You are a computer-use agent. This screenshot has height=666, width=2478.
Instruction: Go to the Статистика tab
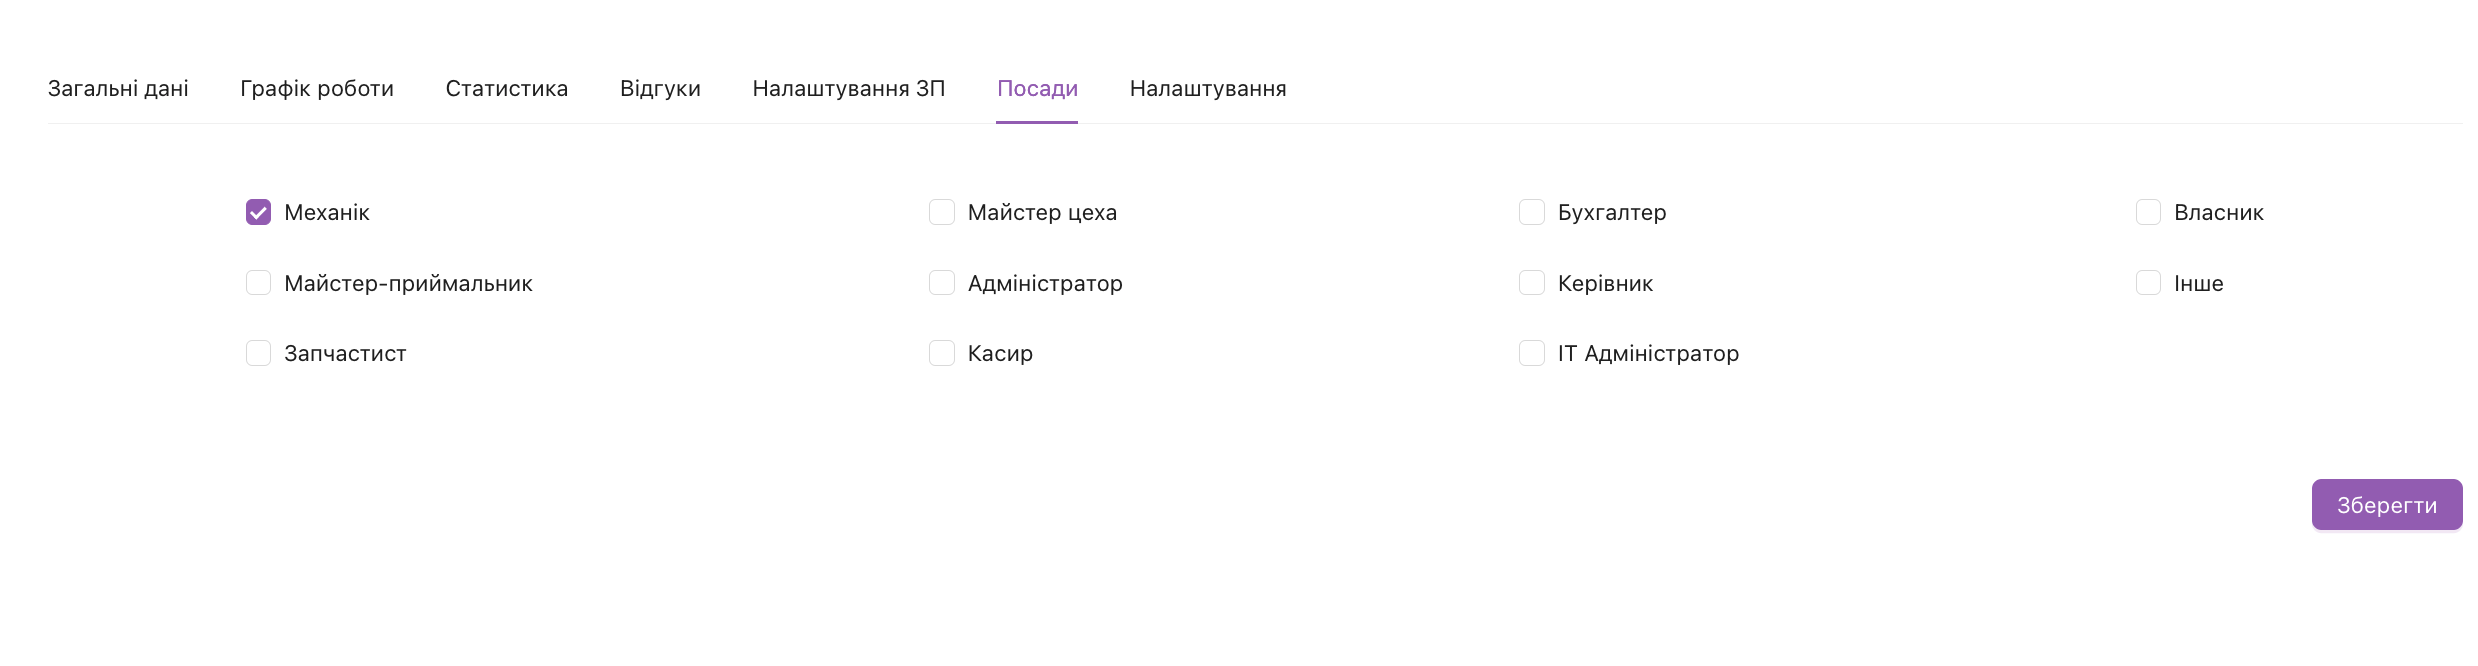click(507, 89)
